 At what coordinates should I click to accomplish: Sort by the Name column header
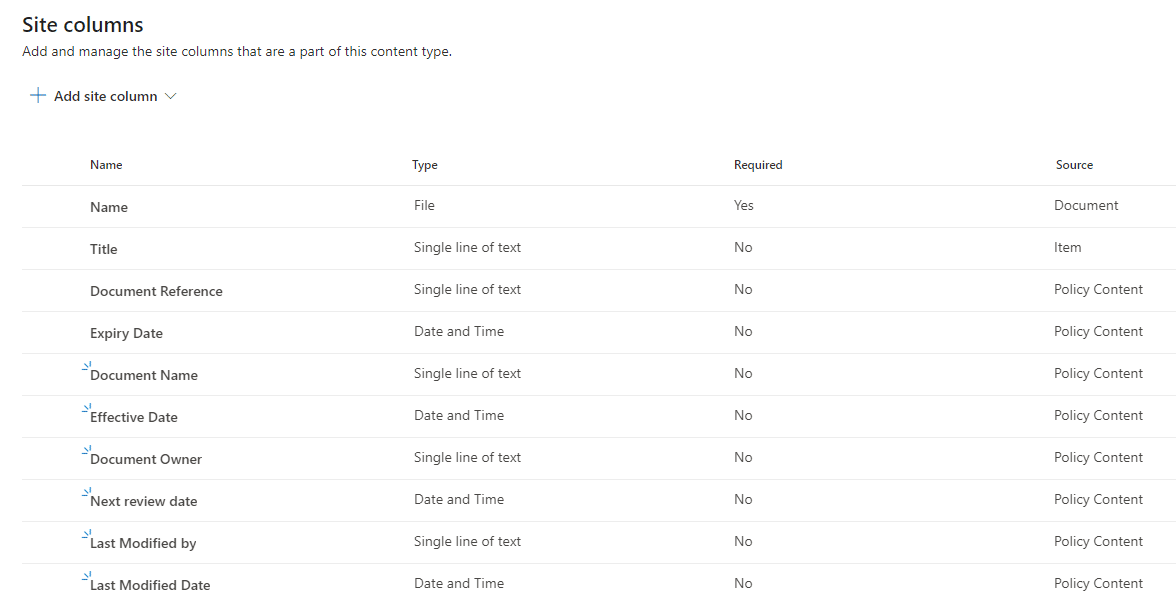point(106,165)
